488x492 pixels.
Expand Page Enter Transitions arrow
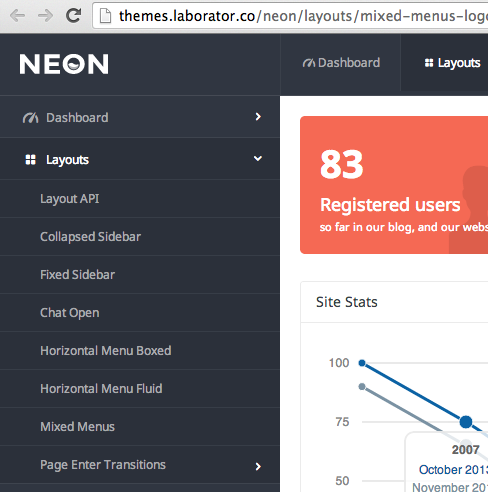click(x=258, y=466)
